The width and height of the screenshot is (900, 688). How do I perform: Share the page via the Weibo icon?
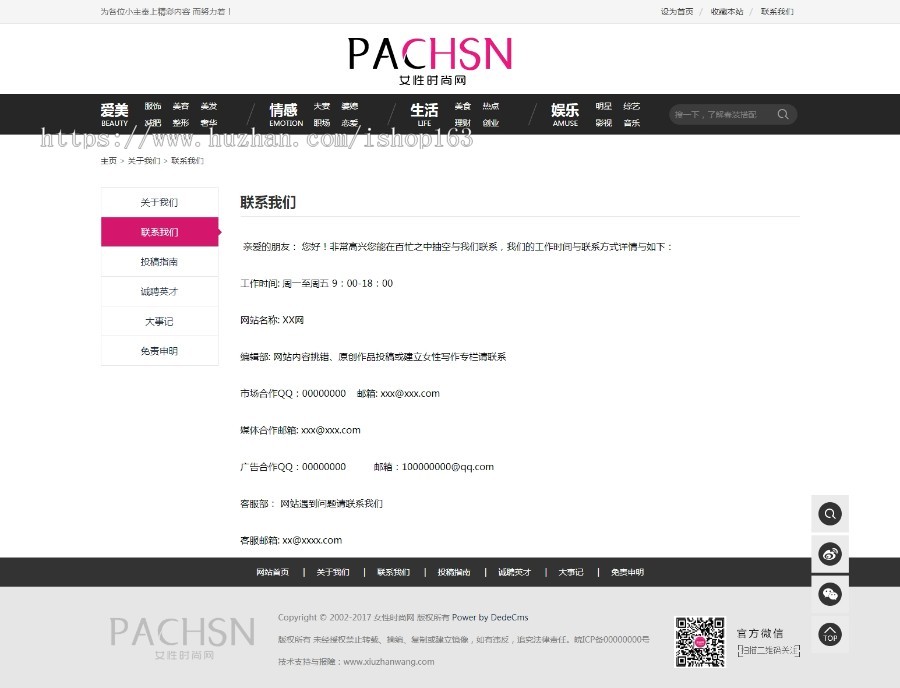pyautogui.click(x=830, y=553)
